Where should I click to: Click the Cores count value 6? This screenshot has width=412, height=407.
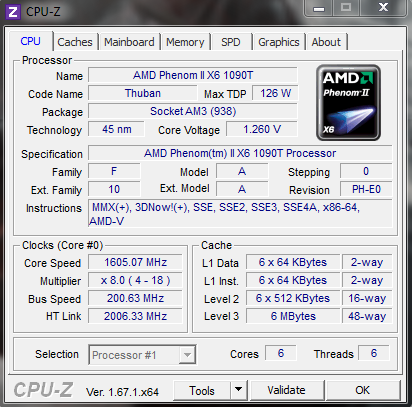point(281,353)
